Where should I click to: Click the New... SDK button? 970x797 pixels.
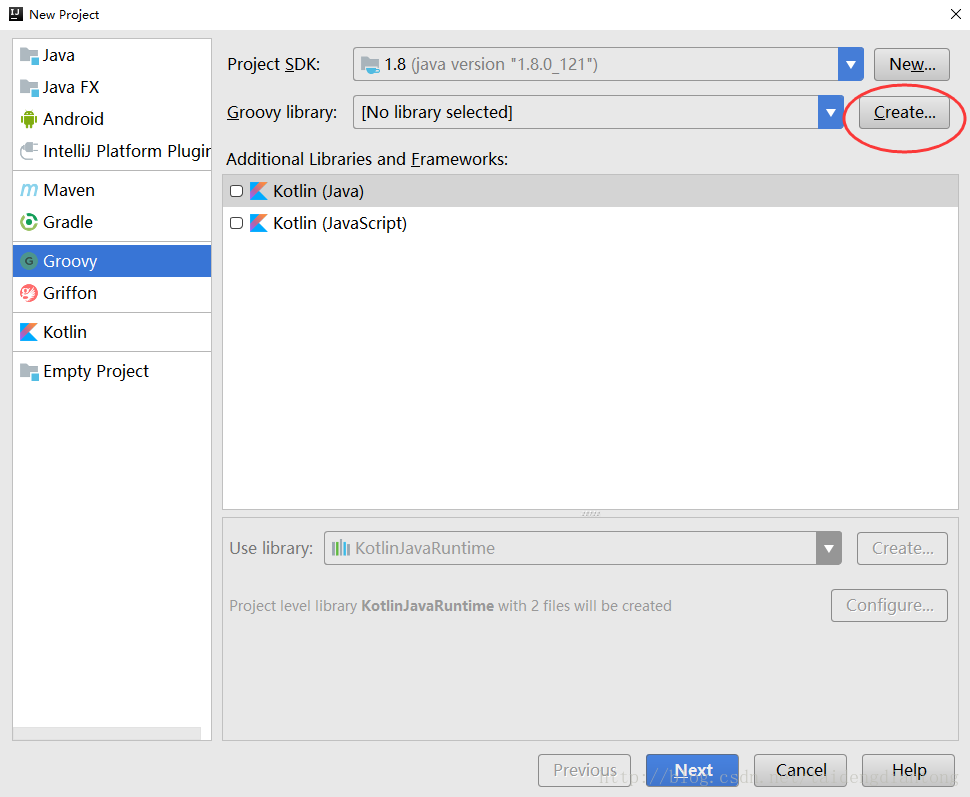tap(911, 64)
